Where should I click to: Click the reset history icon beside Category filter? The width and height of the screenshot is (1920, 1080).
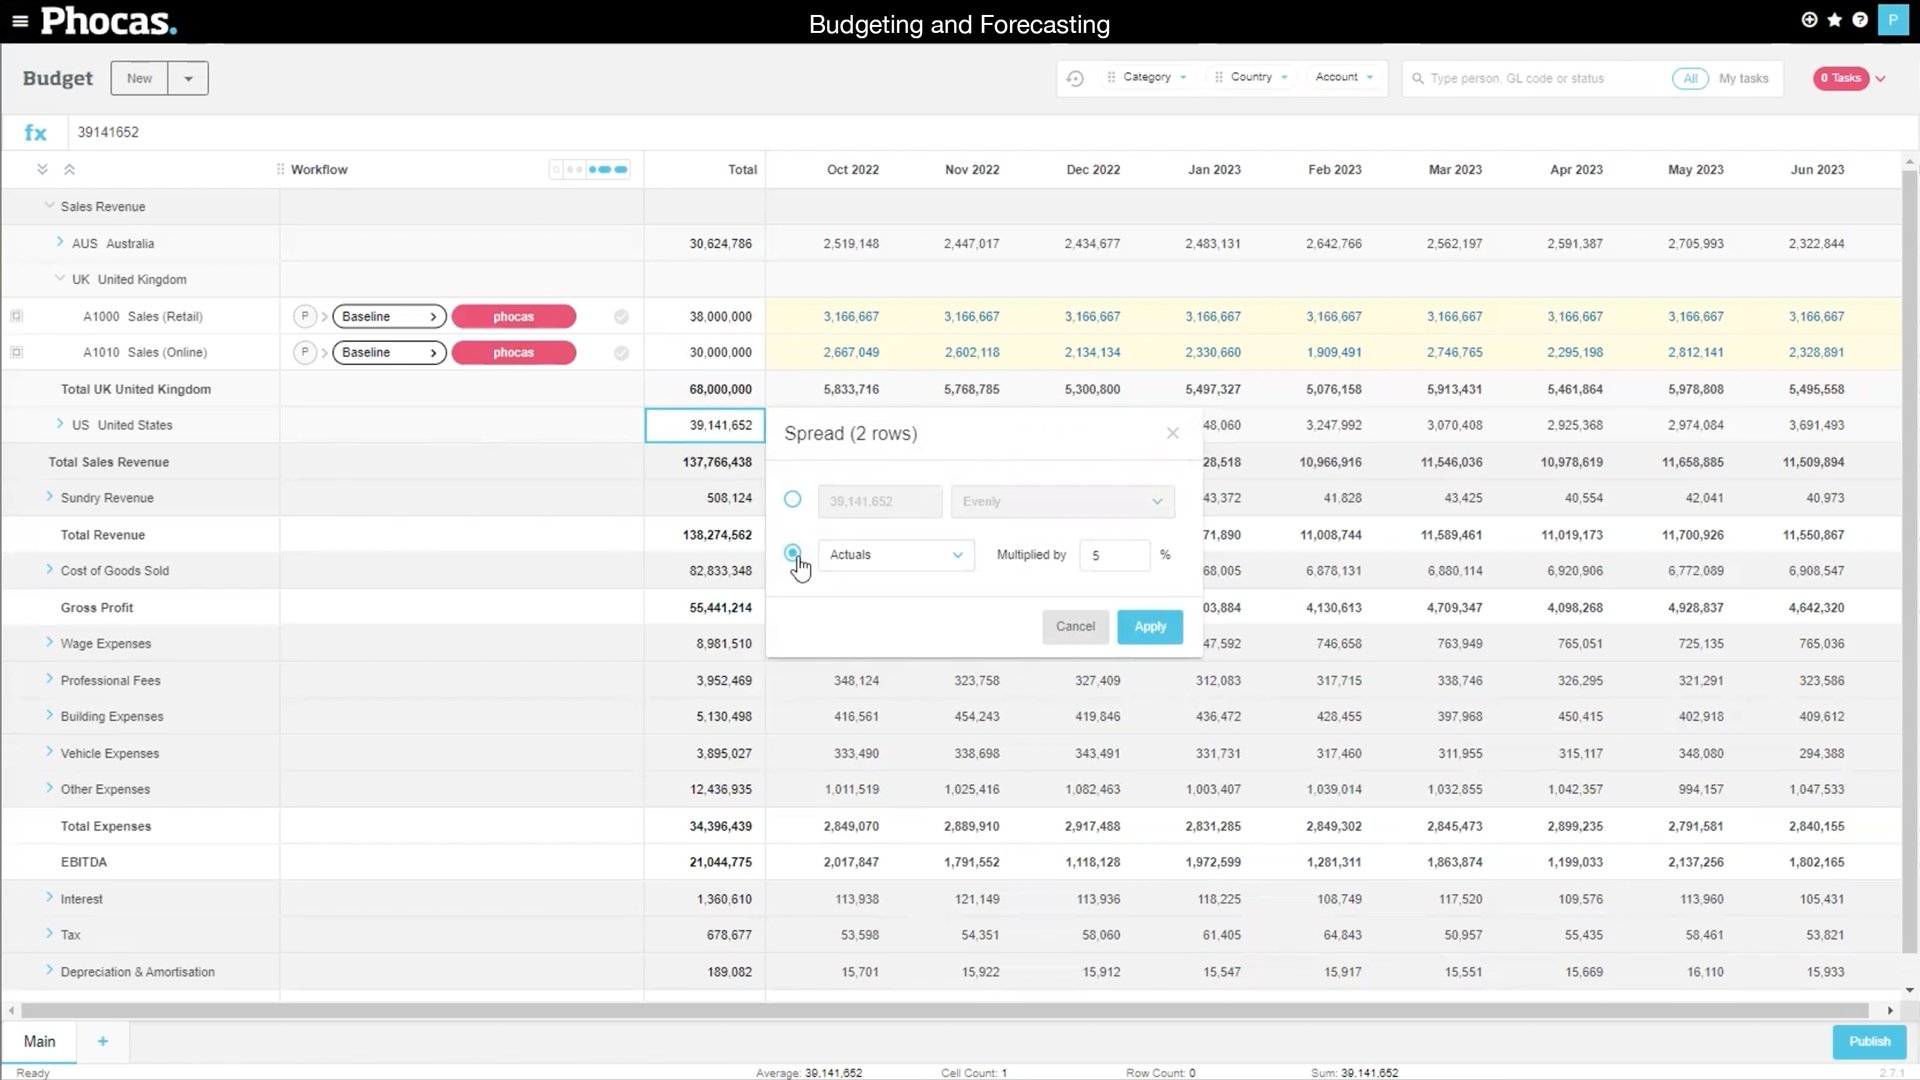(1075, 77)
